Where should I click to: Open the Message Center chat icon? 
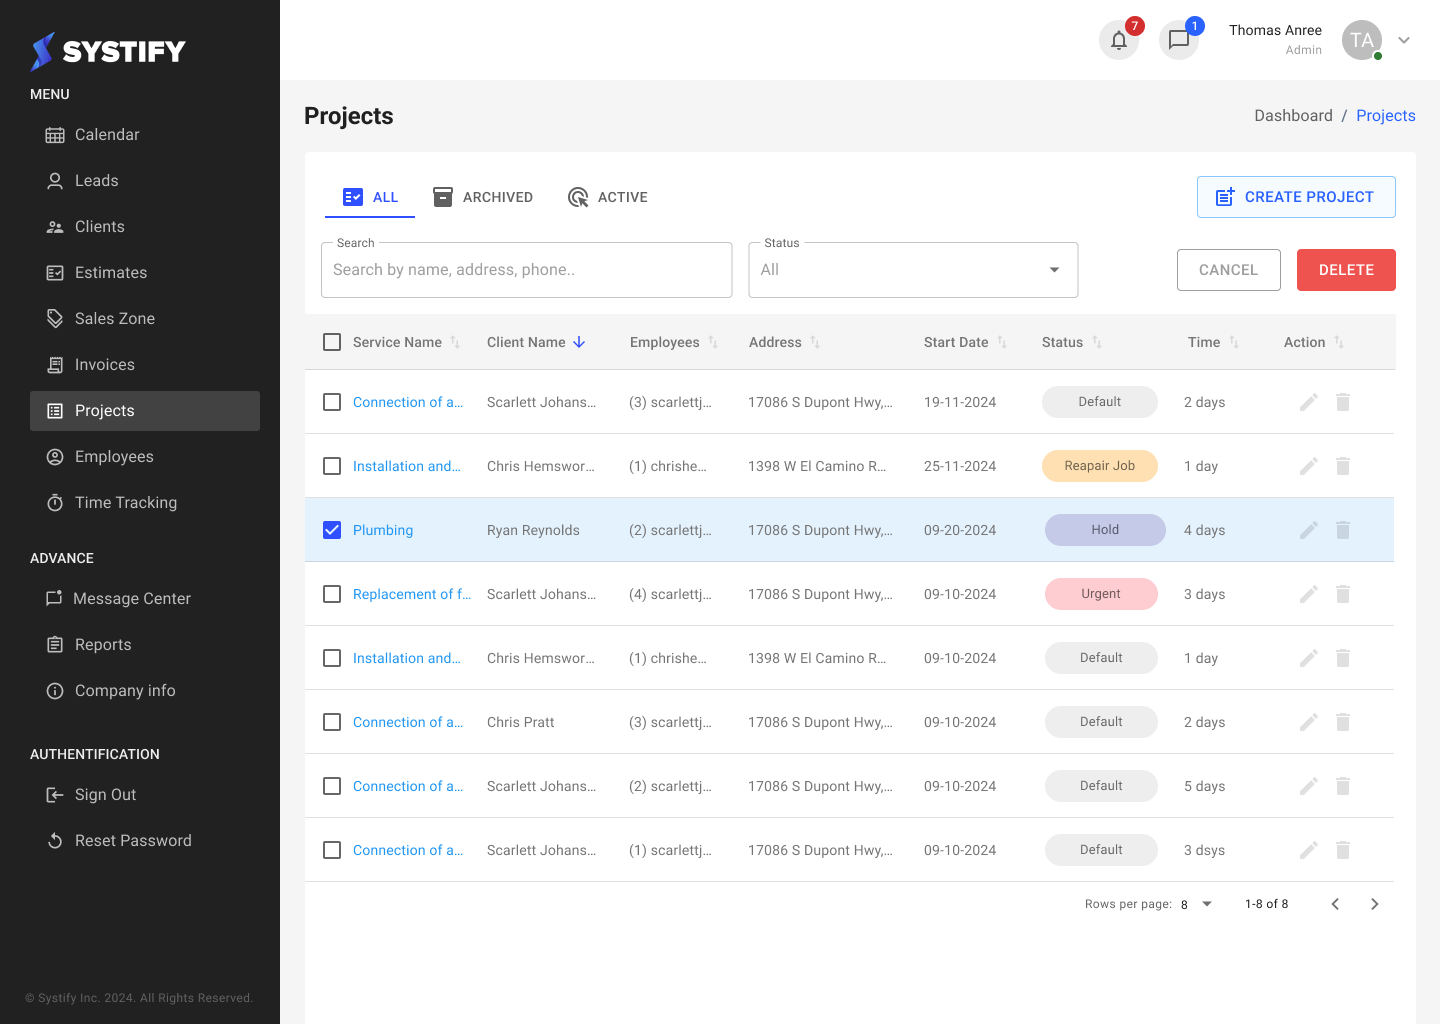point(1179,40)
